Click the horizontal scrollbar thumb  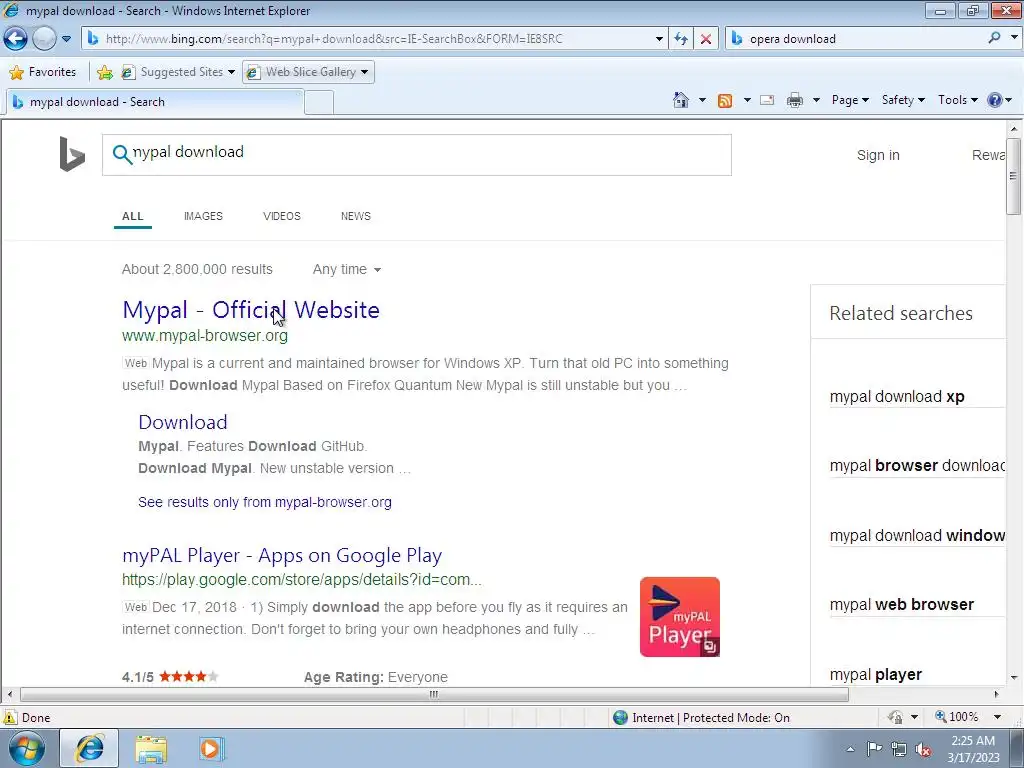[x=434, y=694]
